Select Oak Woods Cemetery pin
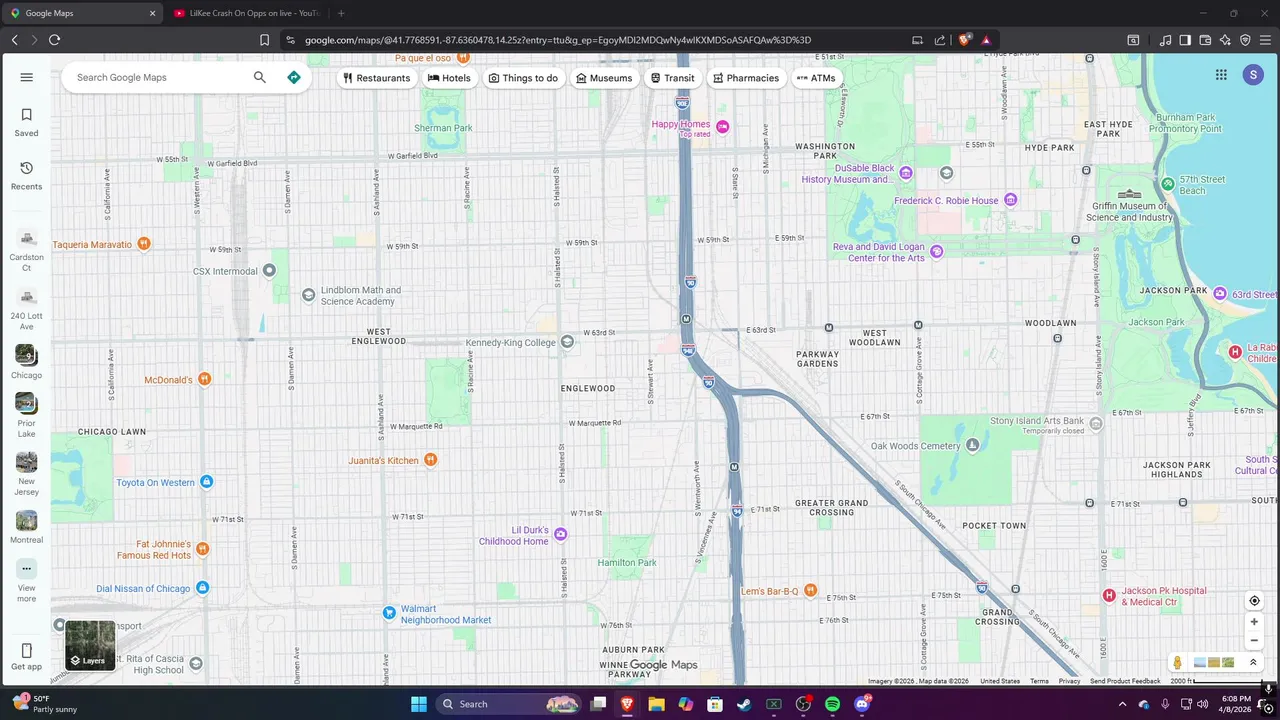This screenshot has width=1280, height=720. click(972, 445)
